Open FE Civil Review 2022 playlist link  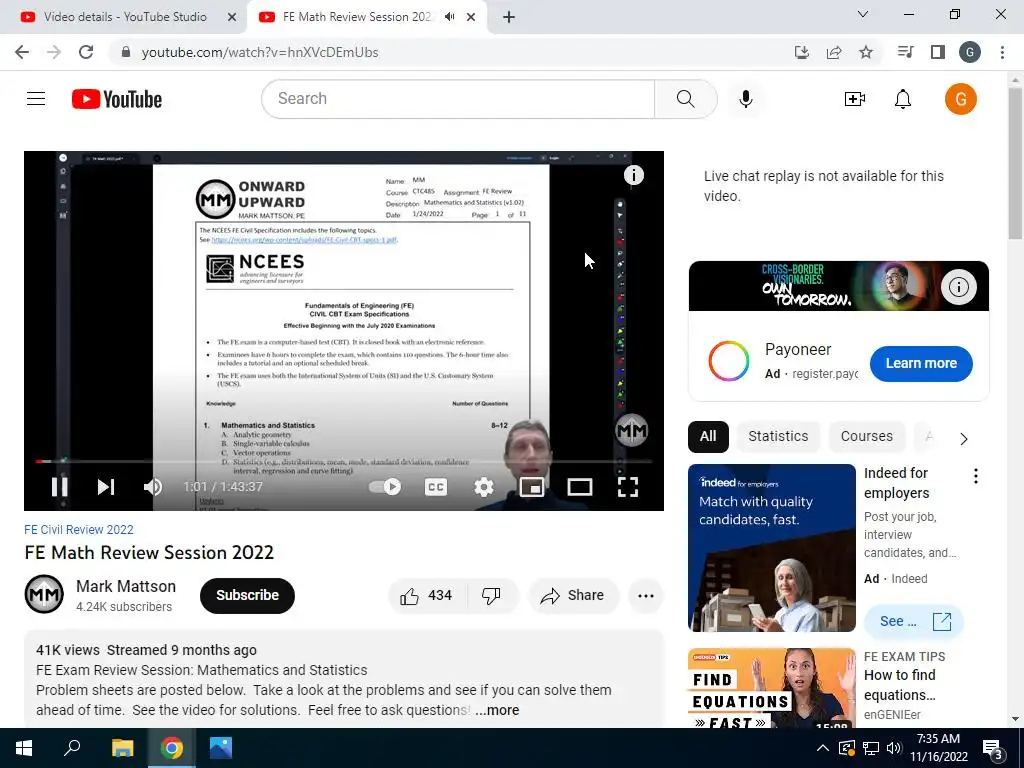coord(78,530)
